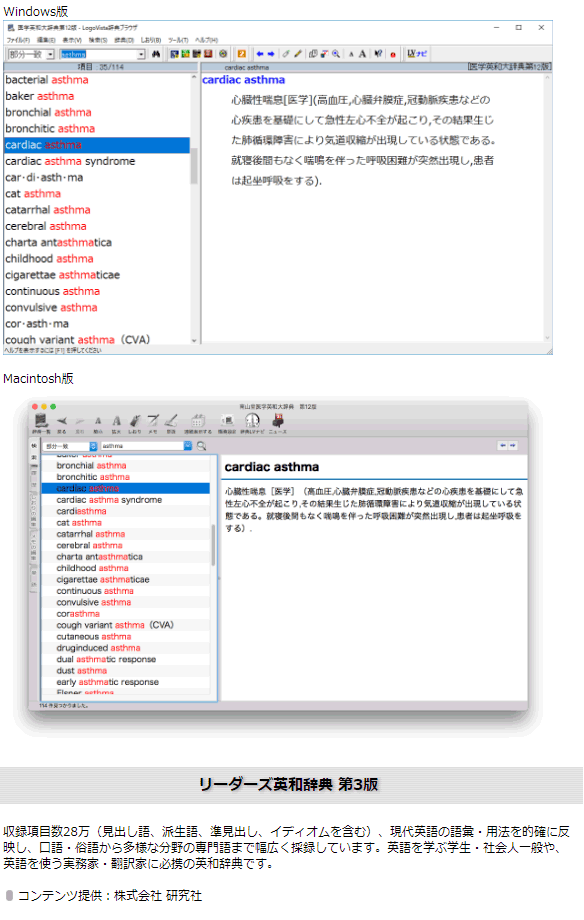Click the asthma search input in Windows window

coord(99,55)
